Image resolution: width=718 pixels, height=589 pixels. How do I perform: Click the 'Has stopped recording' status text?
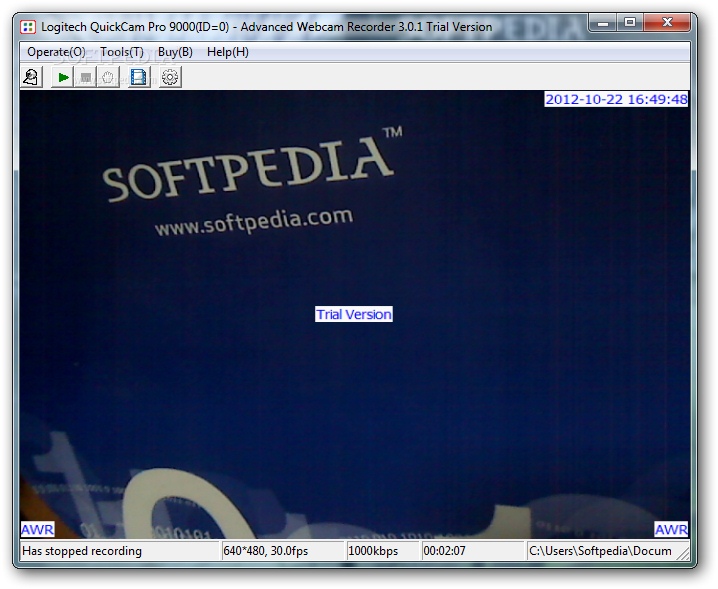(x=82, y=551)
